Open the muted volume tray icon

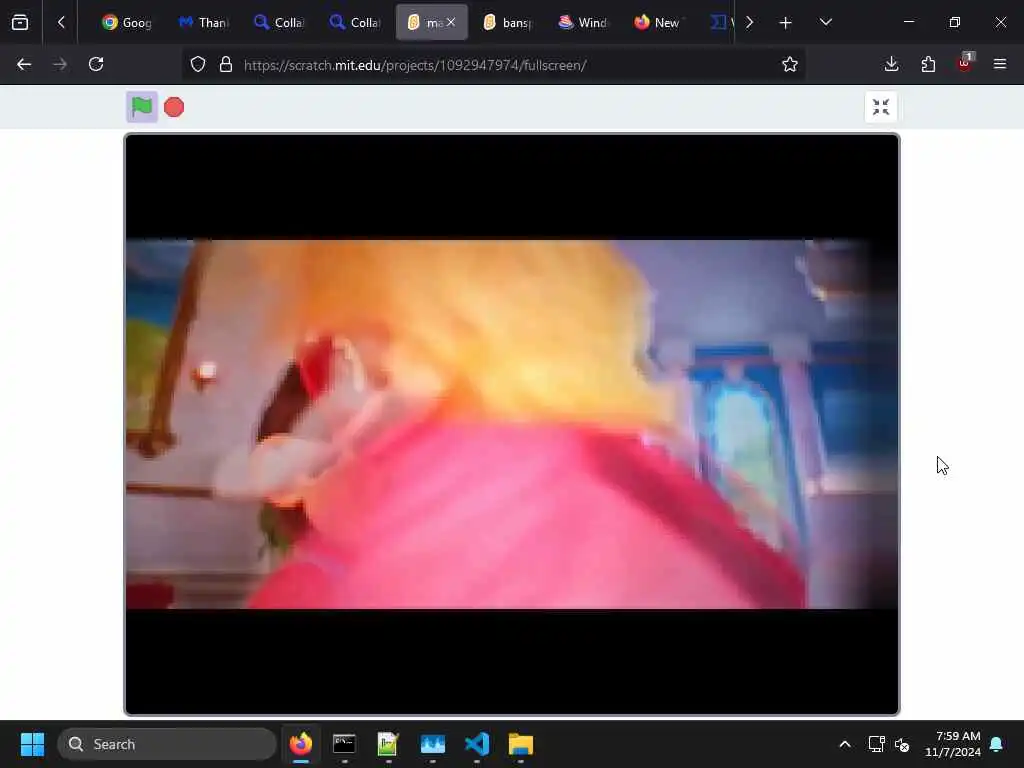tap(902, 744)
